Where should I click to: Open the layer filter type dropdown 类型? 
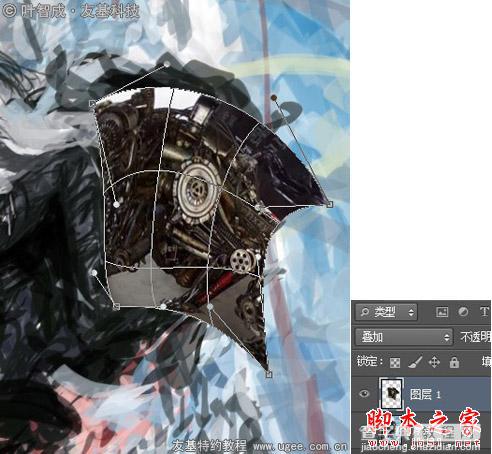(x=386, y=312)
